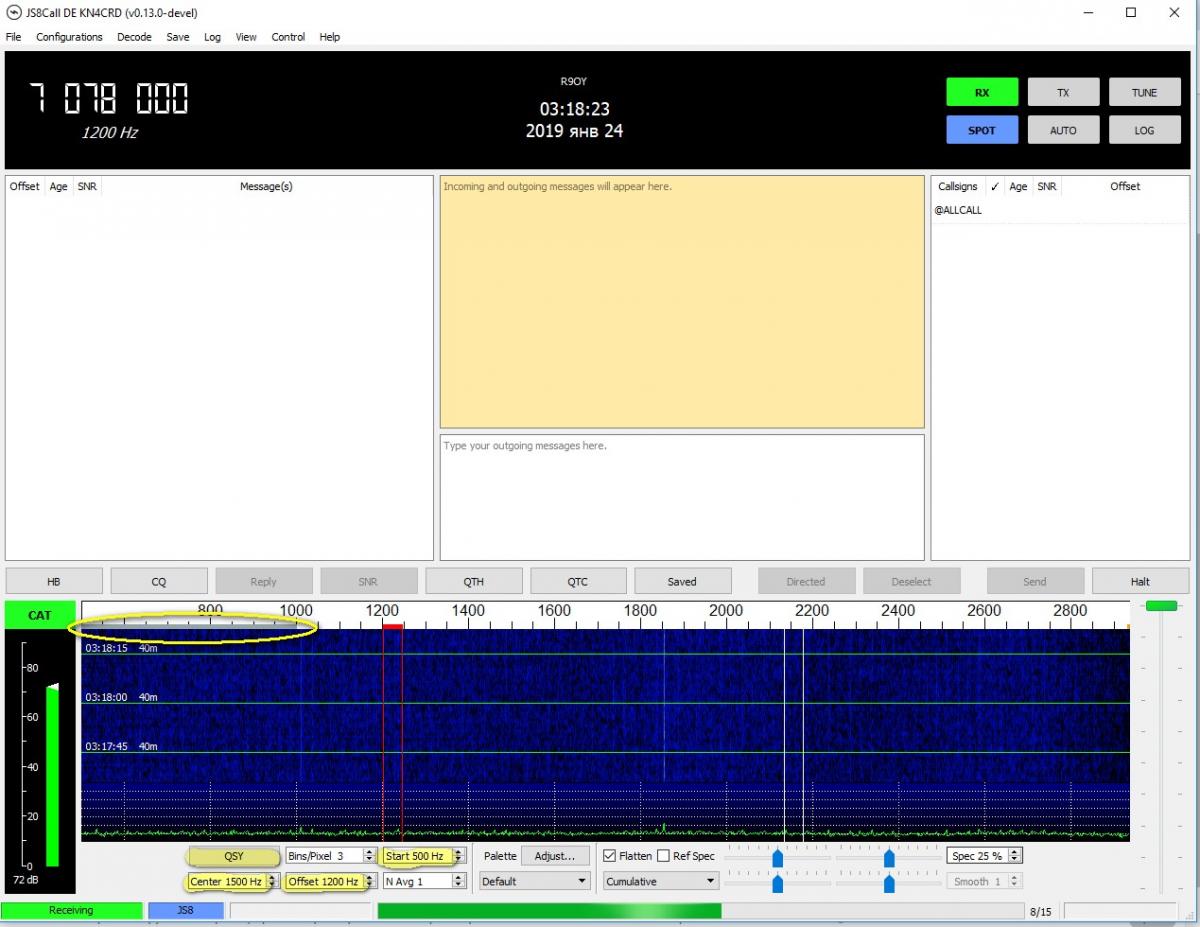Expand the Cumulative dropdown
This screenshot has height=927, width=1200.
point(661,881)
